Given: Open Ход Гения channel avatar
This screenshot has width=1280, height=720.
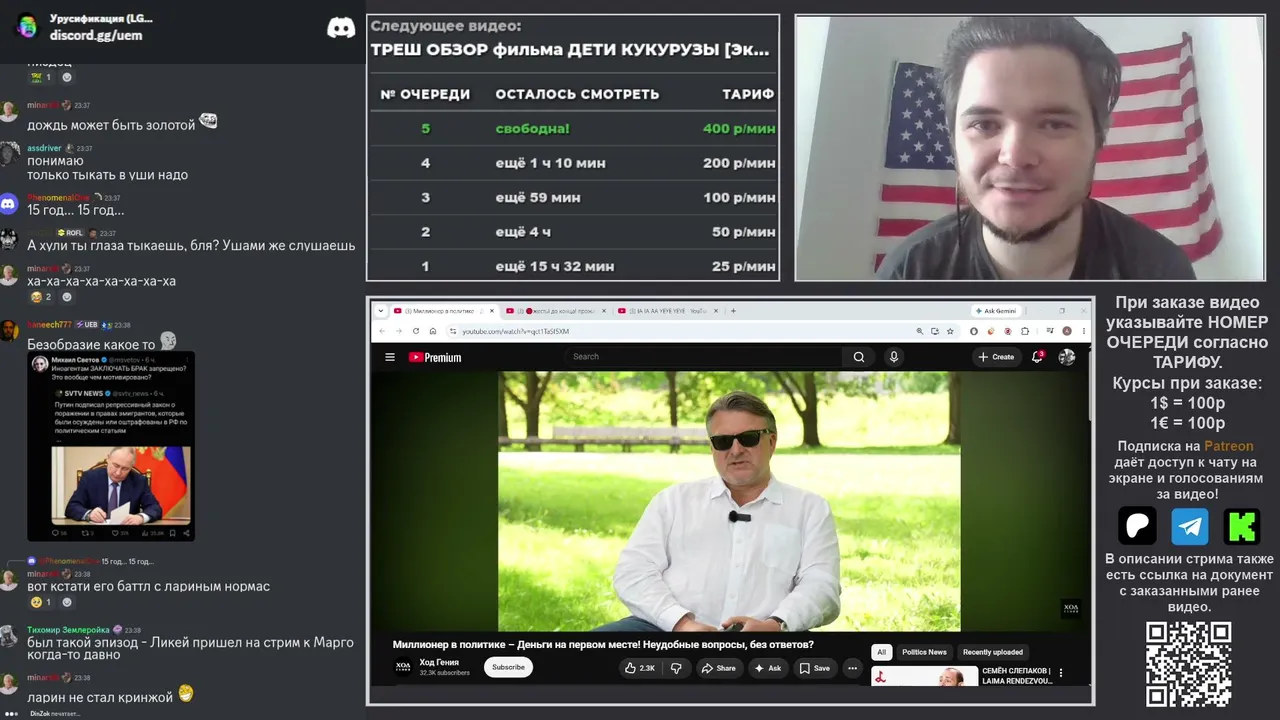Looking at the screenshot, I should click(x=403, y=667).
